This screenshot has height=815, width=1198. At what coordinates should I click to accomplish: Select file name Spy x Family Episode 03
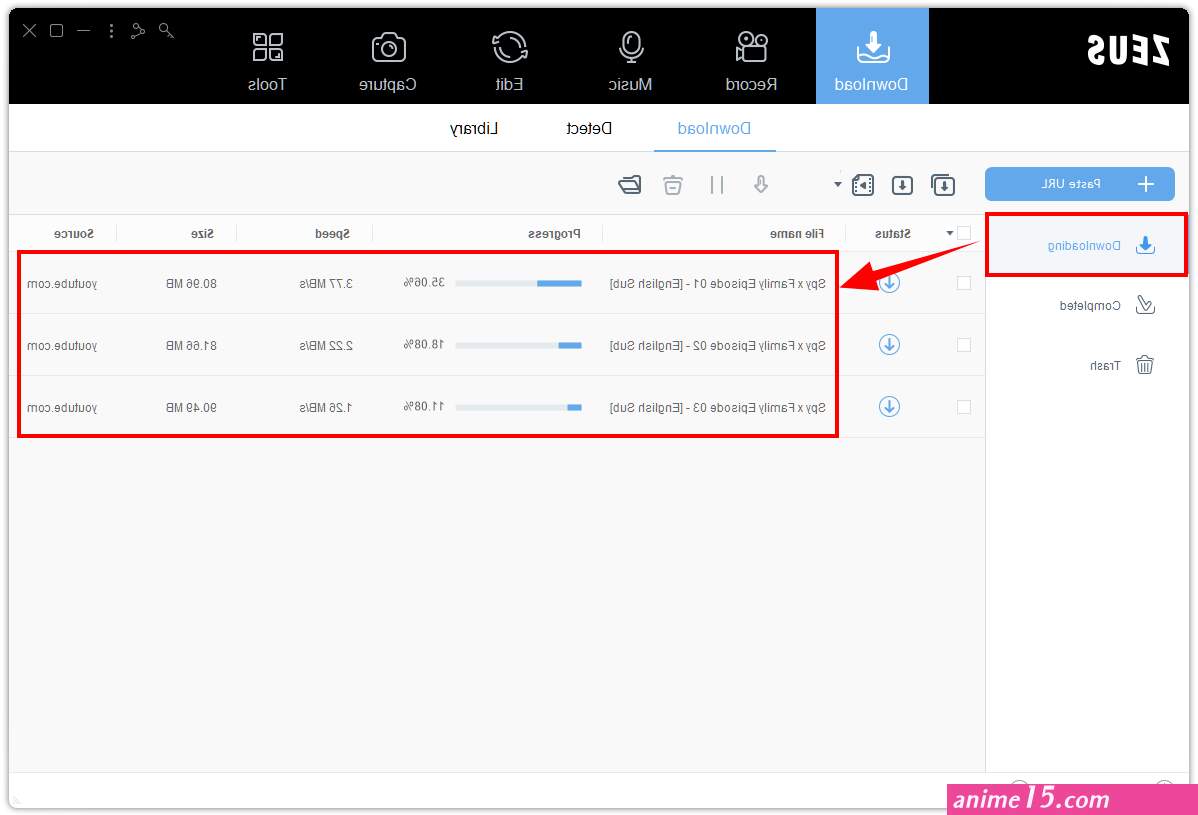click(x=717, y=407)
